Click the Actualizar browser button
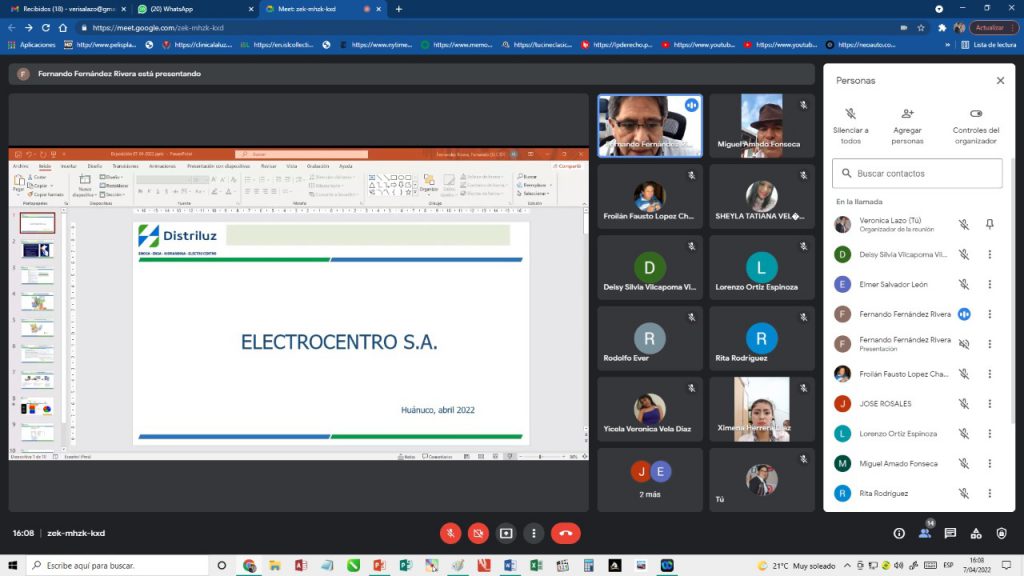The image size is (1024, 576). coord(989,28)
